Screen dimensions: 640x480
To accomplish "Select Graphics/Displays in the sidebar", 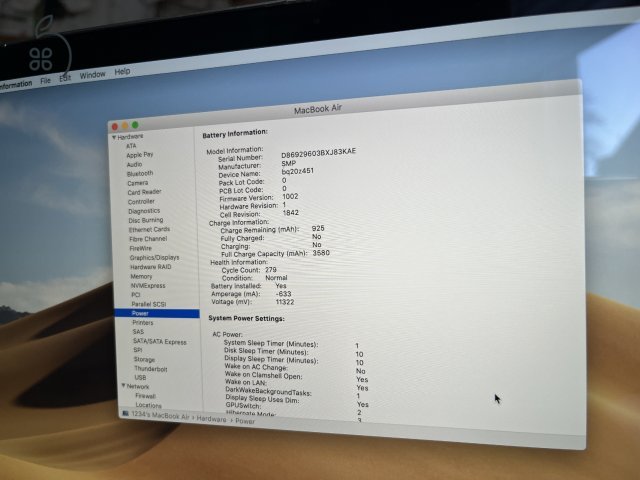I will point(155,258).
